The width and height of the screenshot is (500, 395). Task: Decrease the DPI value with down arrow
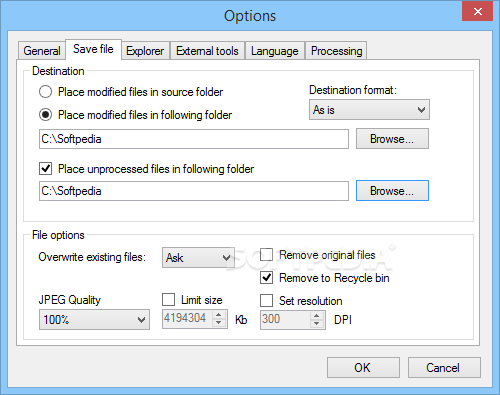pos(317,323)
